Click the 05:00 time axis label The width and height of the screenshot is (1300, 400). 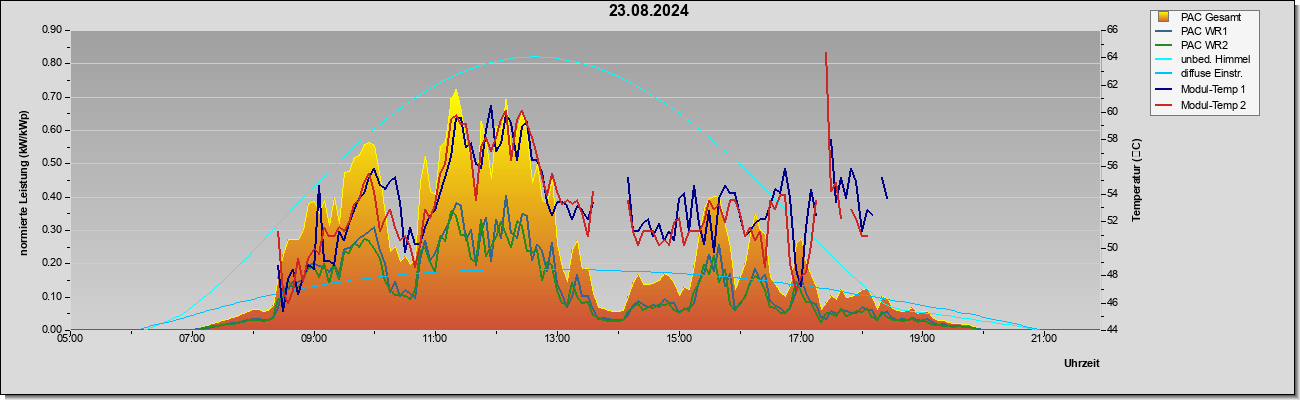(x=70, y=338)
